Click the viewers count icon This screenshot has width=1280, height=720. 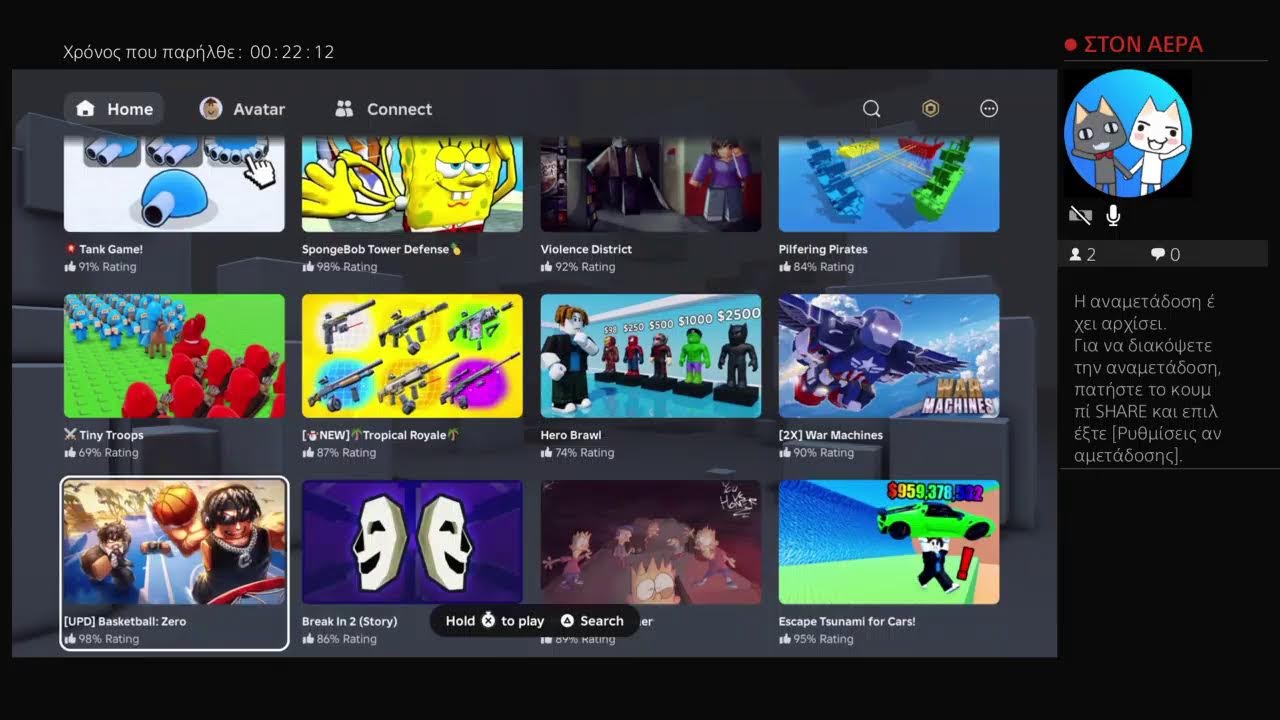(x=1076, y=255)
